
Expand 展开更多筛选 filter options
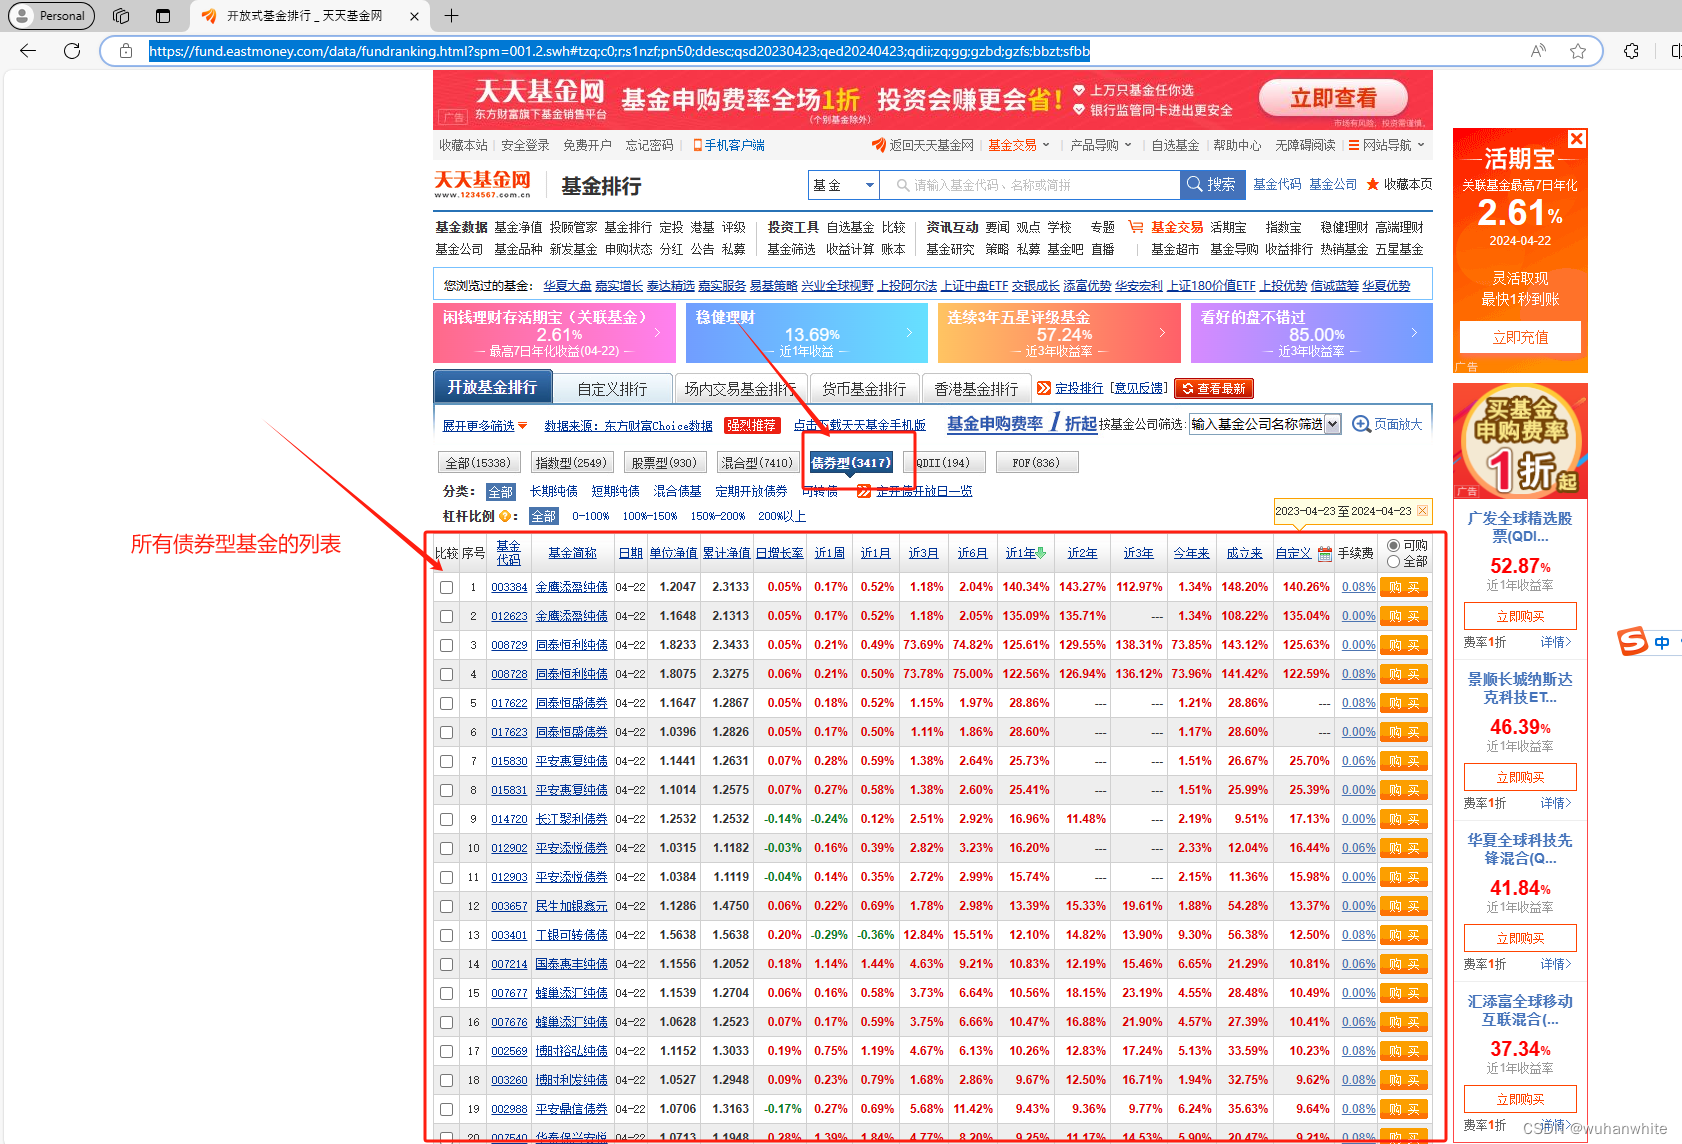pyautogui.click(x=485, y=426)
